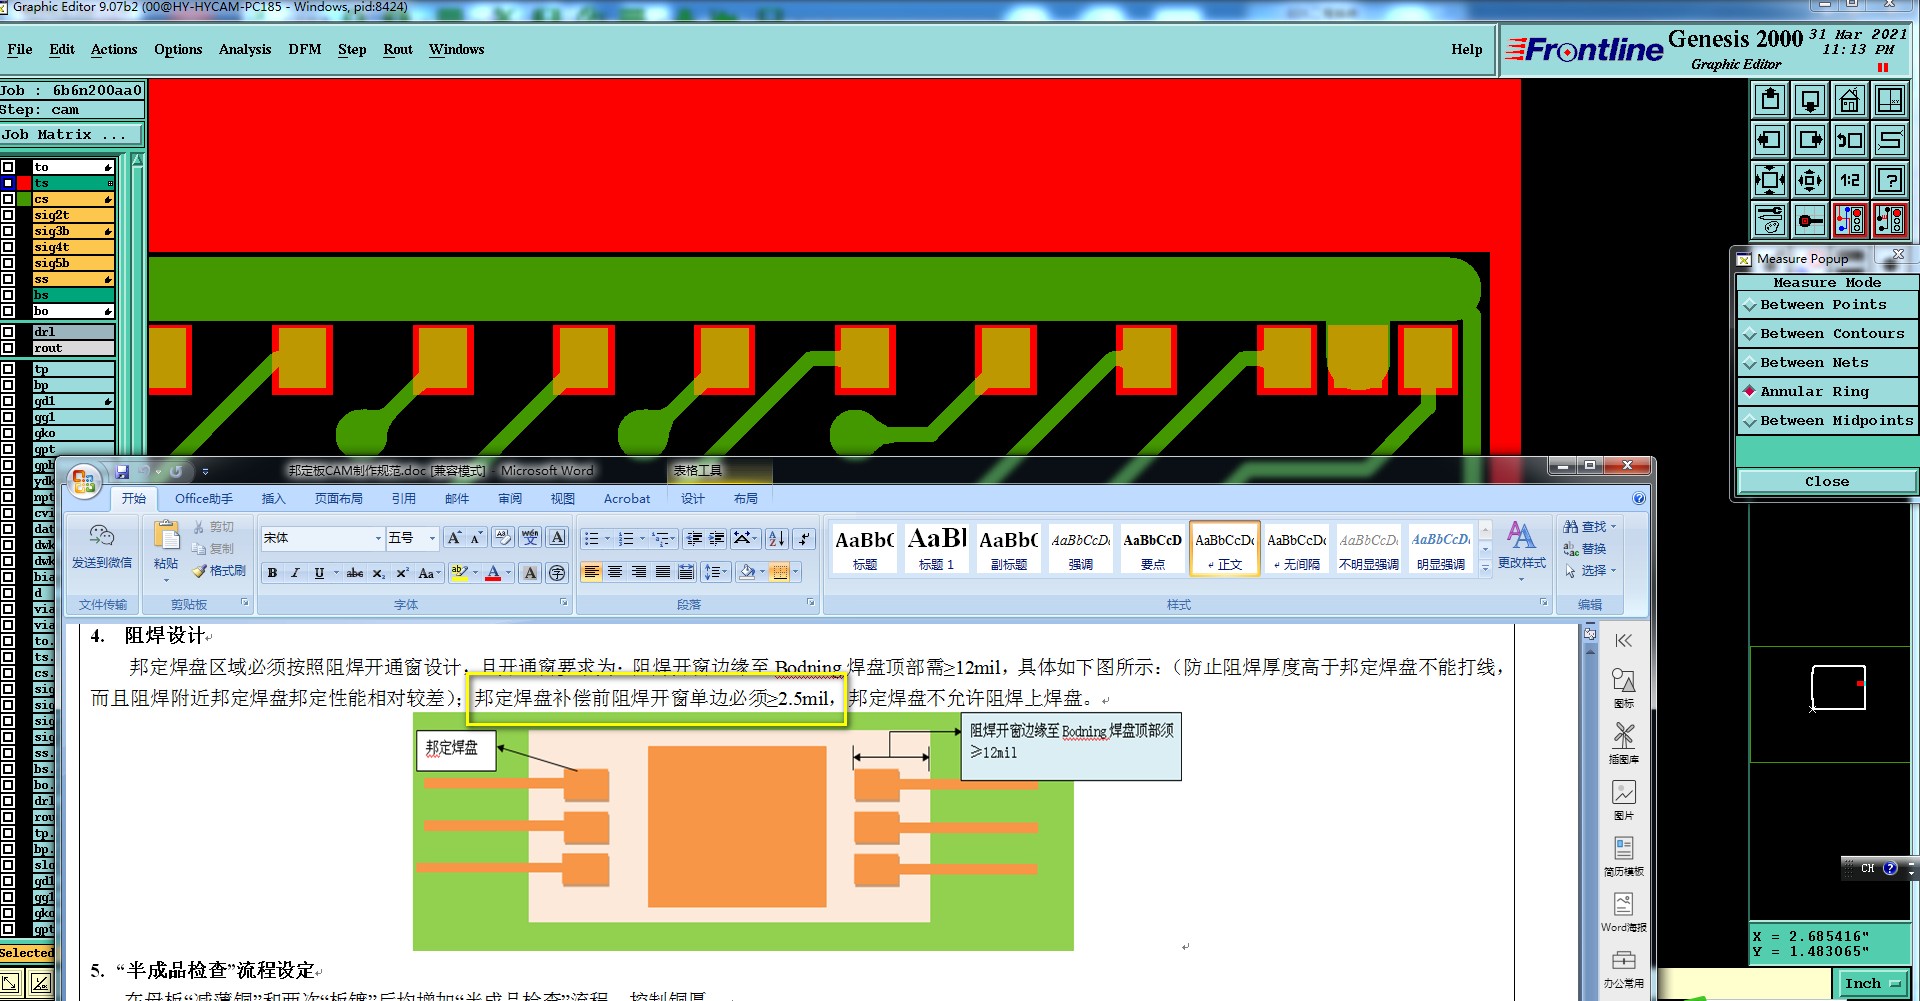The width and height of the screenshot is (1920, 1001).
Task: Toggle the checkbox for layer 'sig2t'
Action: [x=8, y=215]
